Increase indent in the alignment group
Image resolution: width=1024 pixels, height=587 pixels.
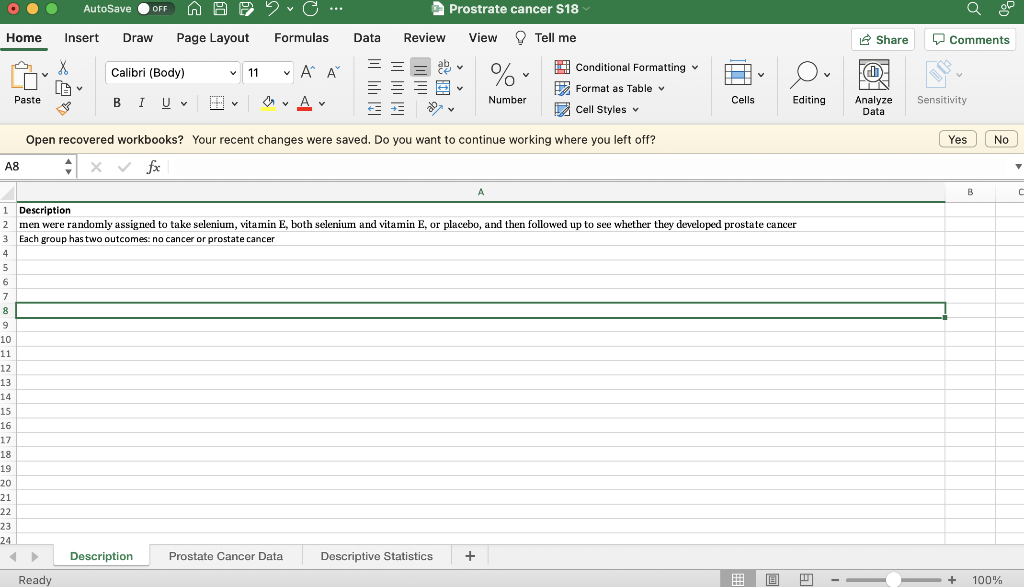click(x=397, y=109)
